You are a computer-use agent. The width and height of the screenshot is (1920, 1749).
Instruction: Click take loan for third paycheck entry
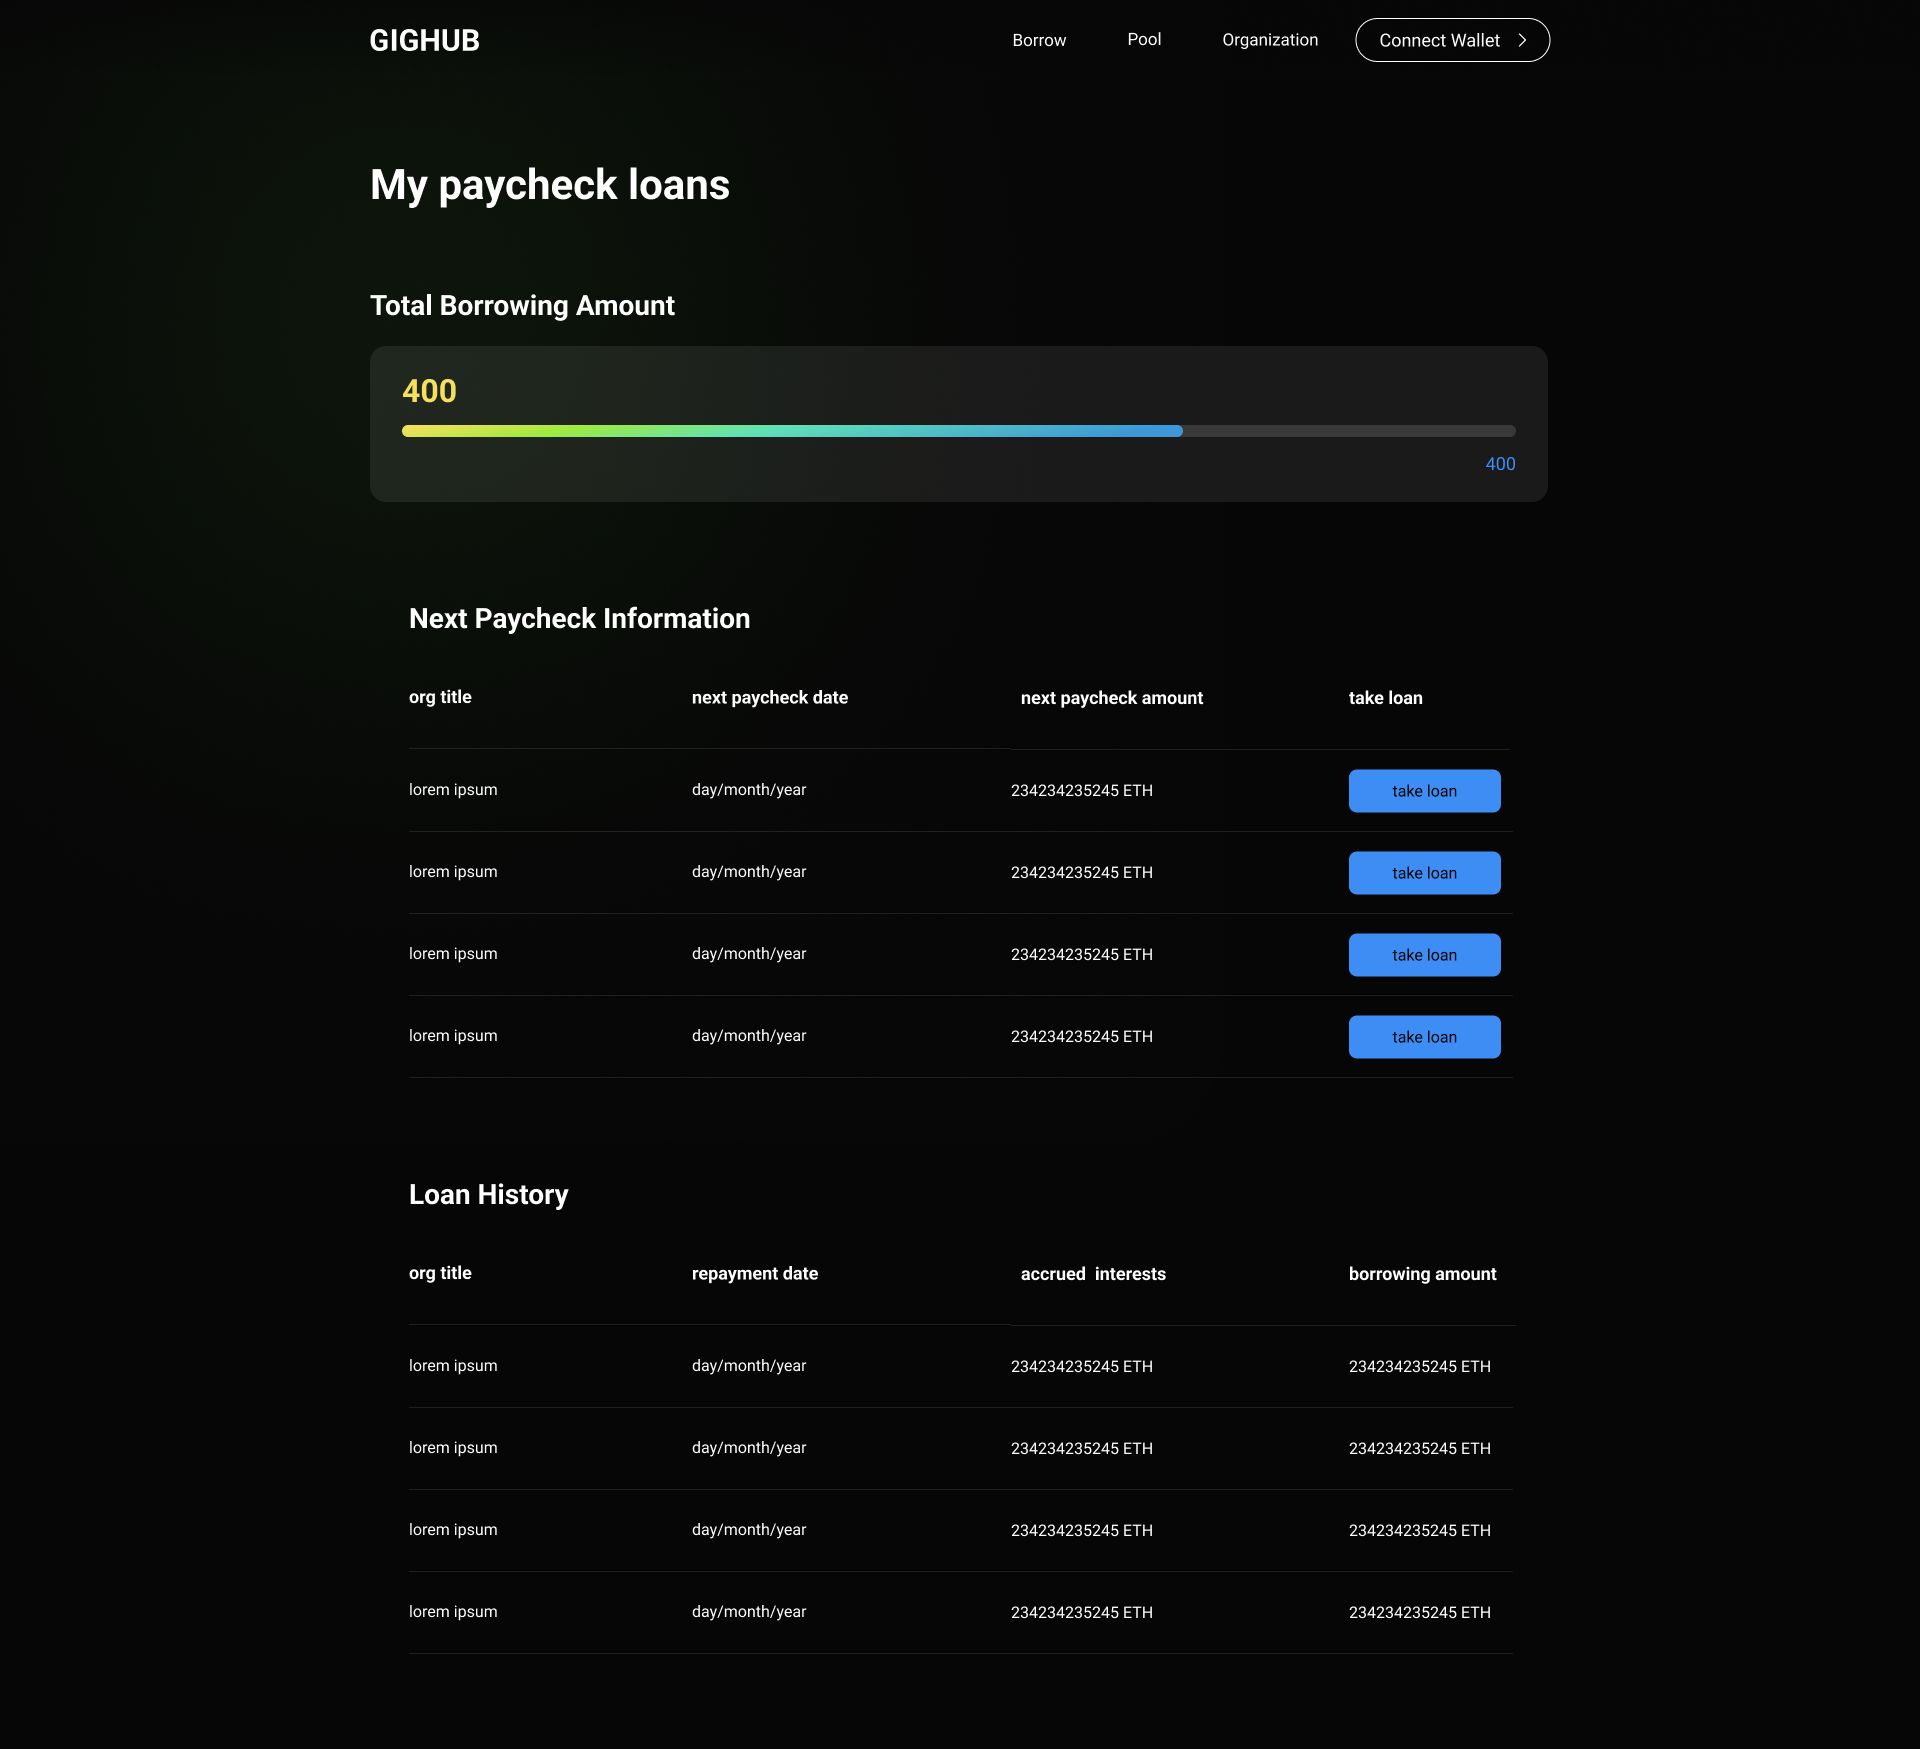1425,953
